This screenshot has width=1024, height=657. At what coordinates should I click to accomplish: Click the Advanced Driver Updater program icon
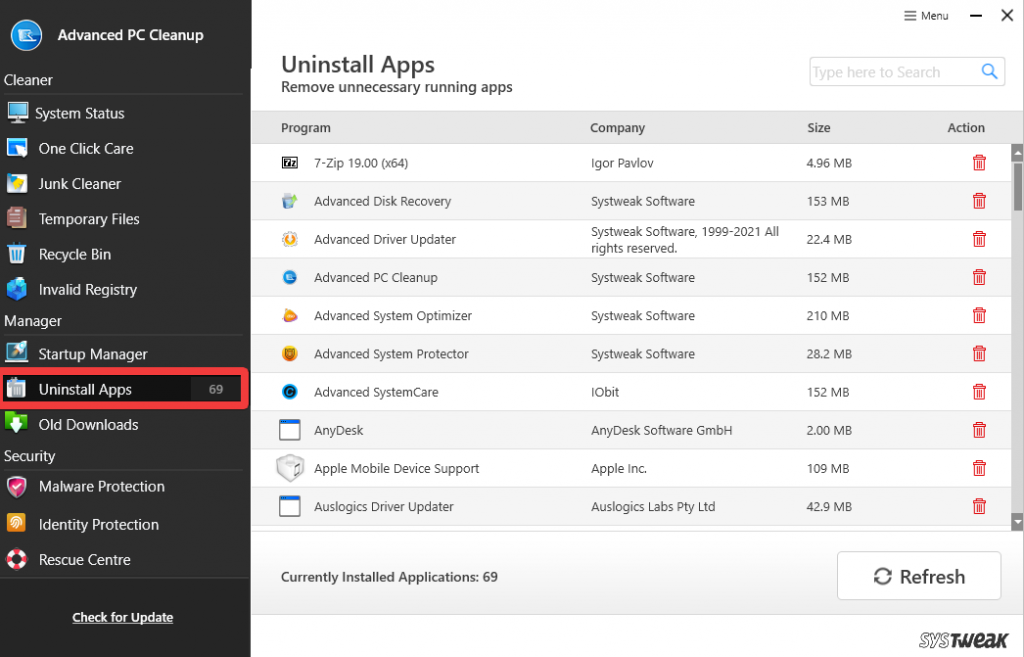[x=289, y=239]
